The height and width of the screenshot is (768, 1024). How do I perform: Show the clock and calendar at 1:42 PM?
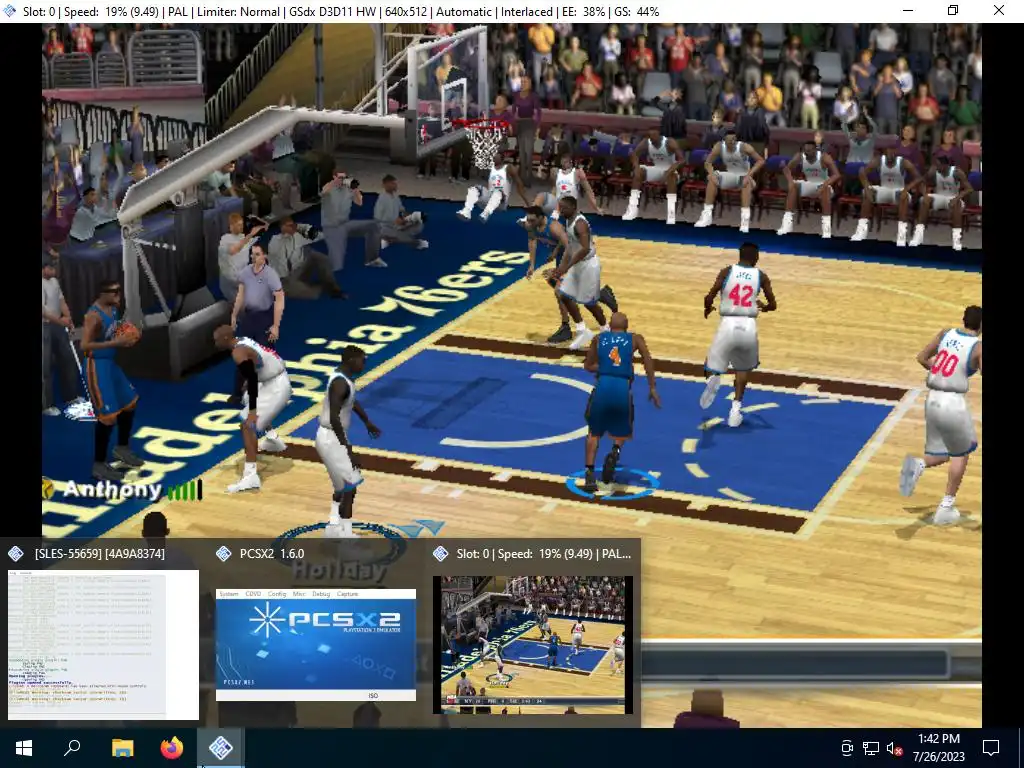coord(938,748)
